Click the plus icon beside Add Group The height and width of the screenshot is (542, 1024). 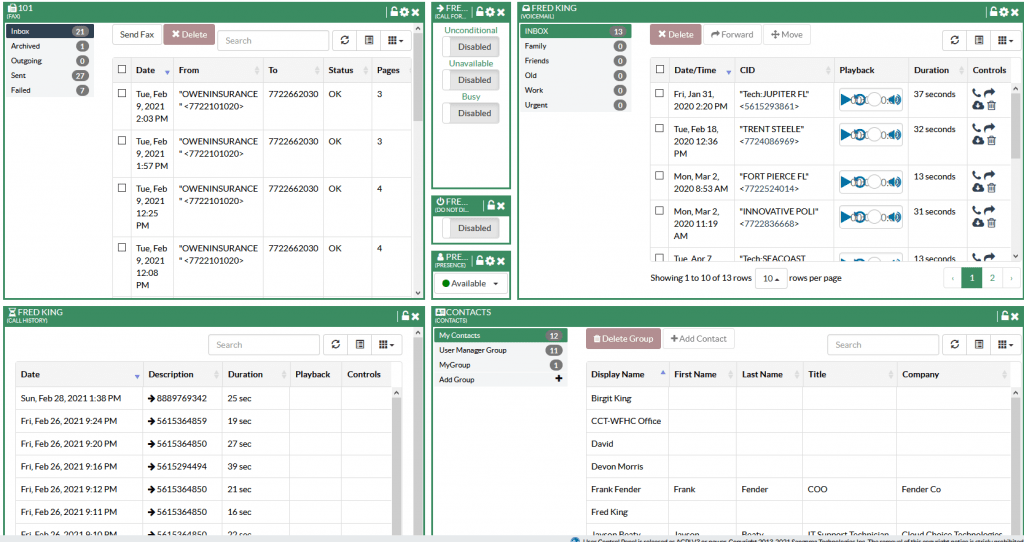[558, 379]
